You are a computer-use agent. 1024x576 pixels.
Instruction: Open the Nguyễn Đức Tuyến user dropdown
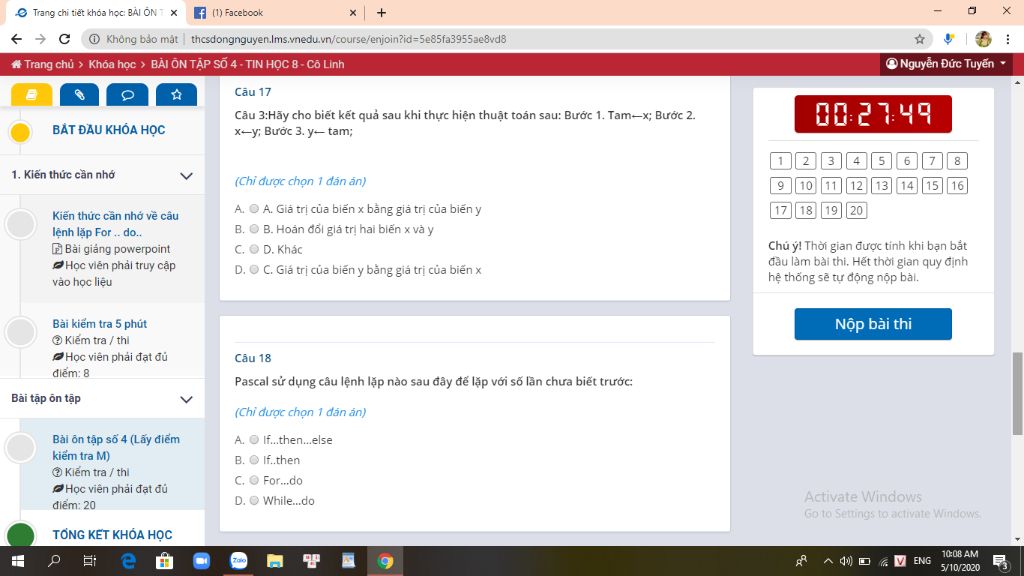[x=946, y=64]
